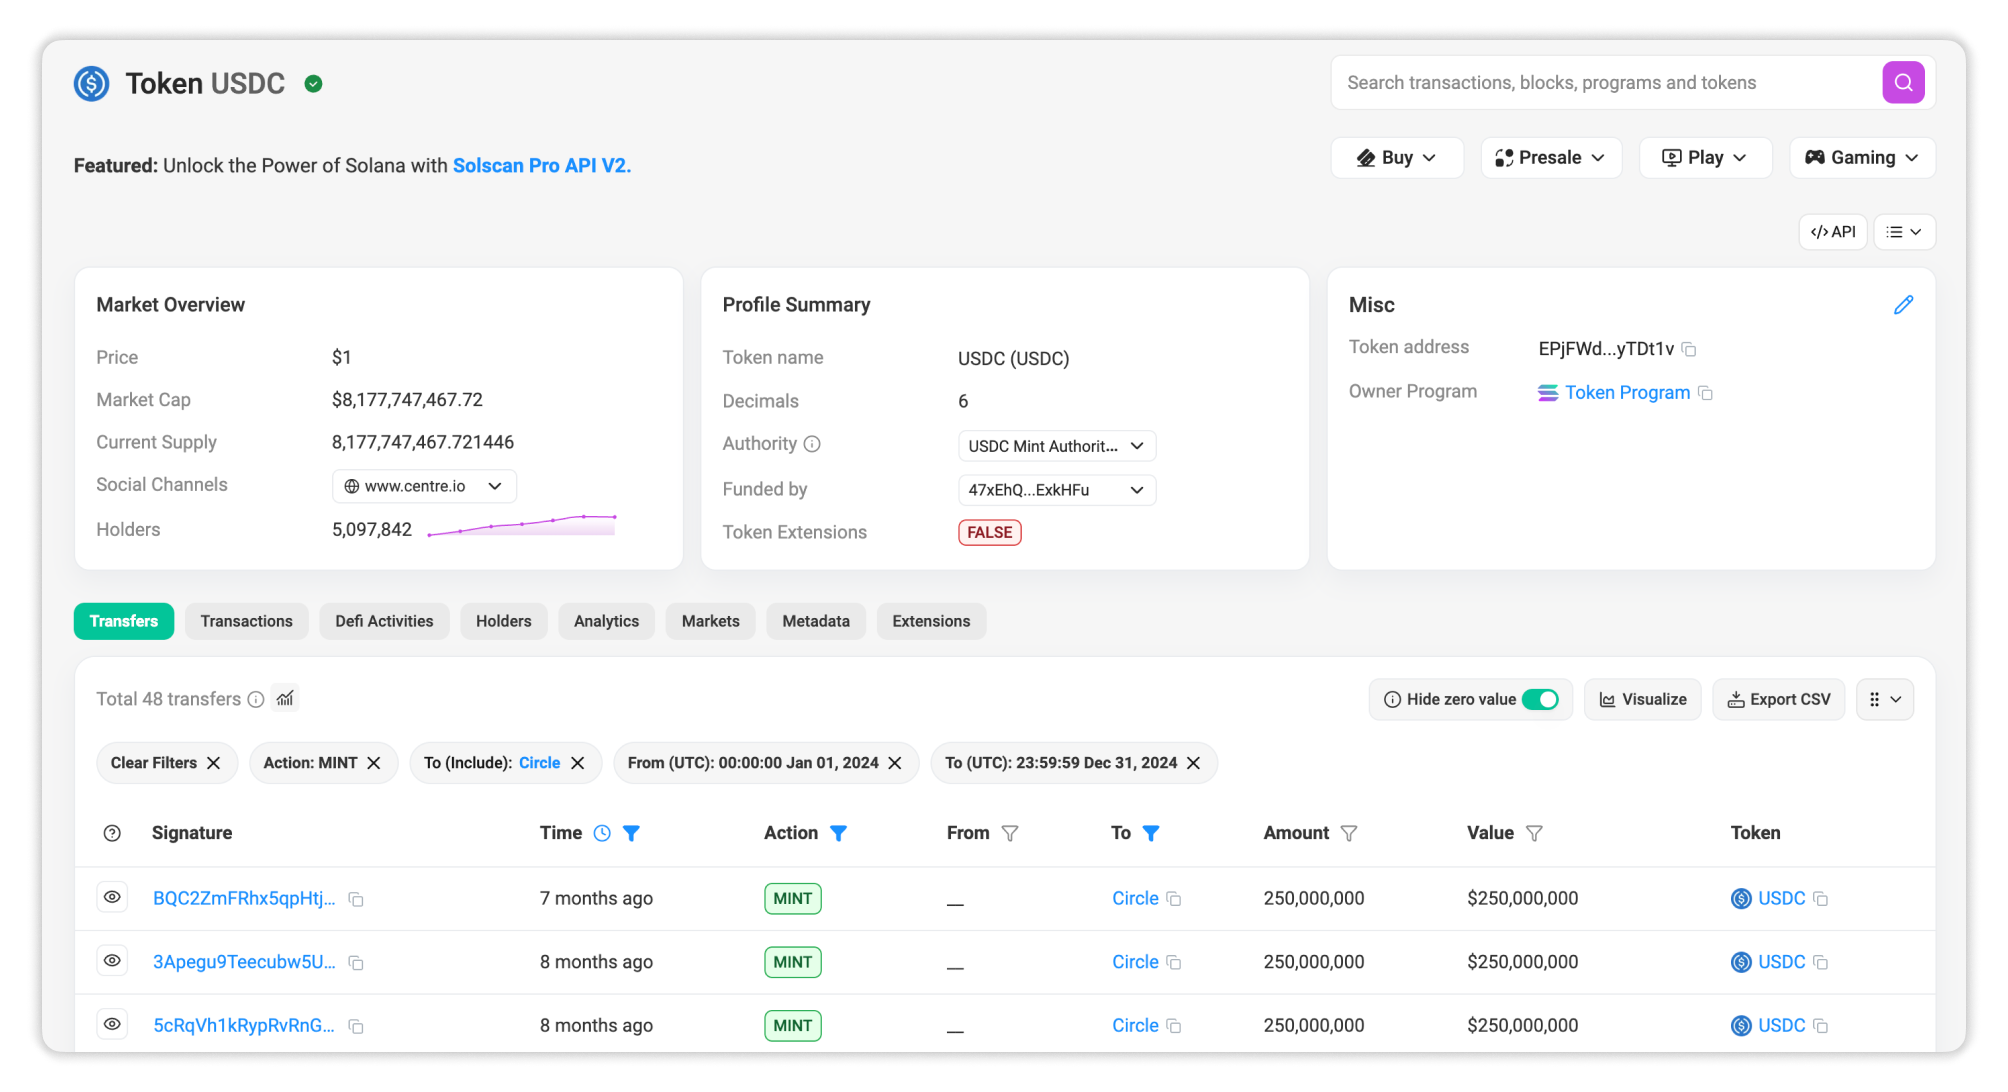This screenshot has height=1092, width=2008.
Task: Open the Defi Activities tab
Action: point(384,621)
